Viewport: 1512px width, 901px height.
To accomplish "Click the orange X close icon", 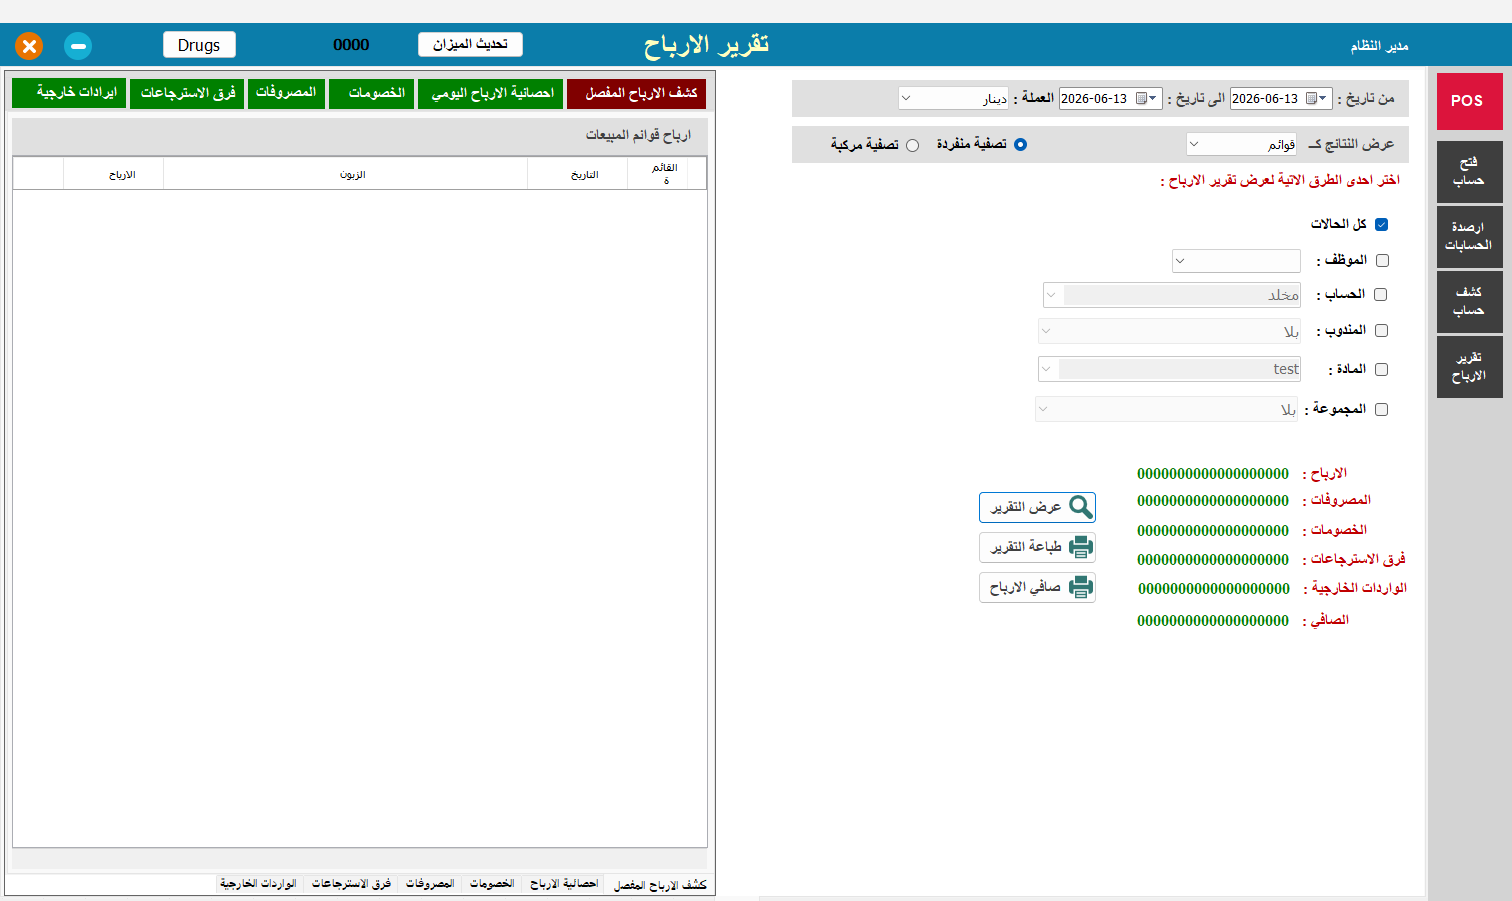I will pyautogui.click(x=29, y=46).
